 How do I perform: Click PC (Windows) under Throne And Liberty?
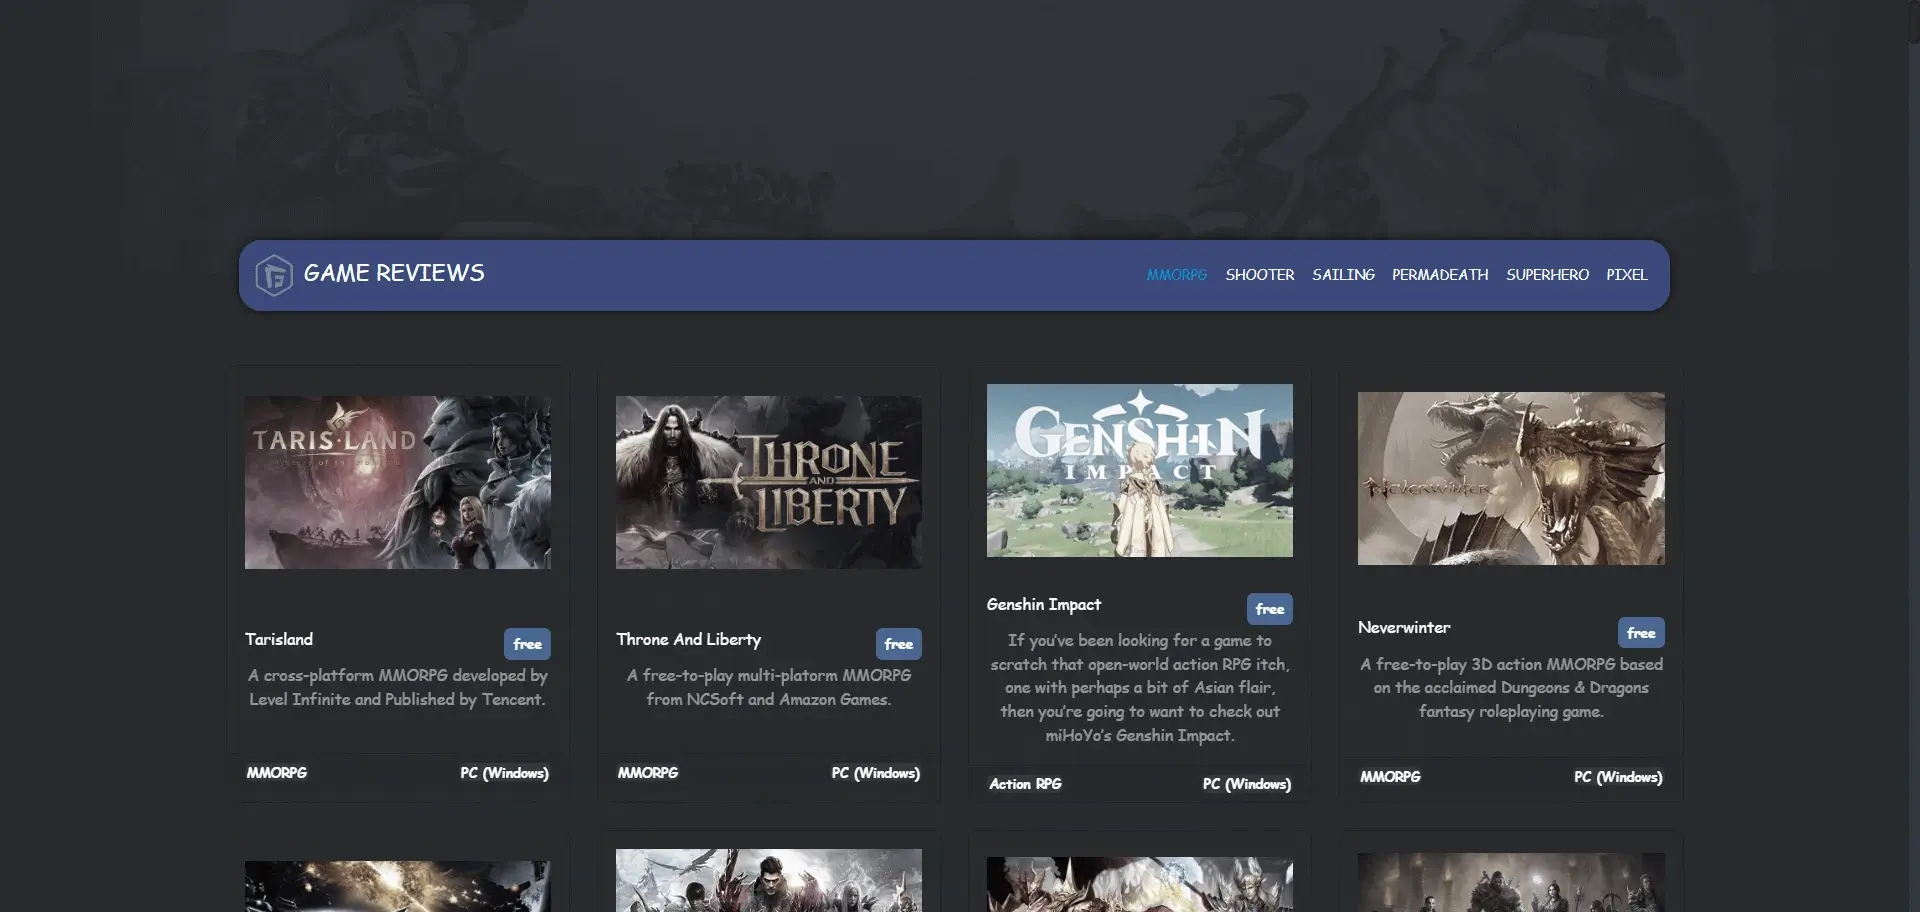click(875, 773)
